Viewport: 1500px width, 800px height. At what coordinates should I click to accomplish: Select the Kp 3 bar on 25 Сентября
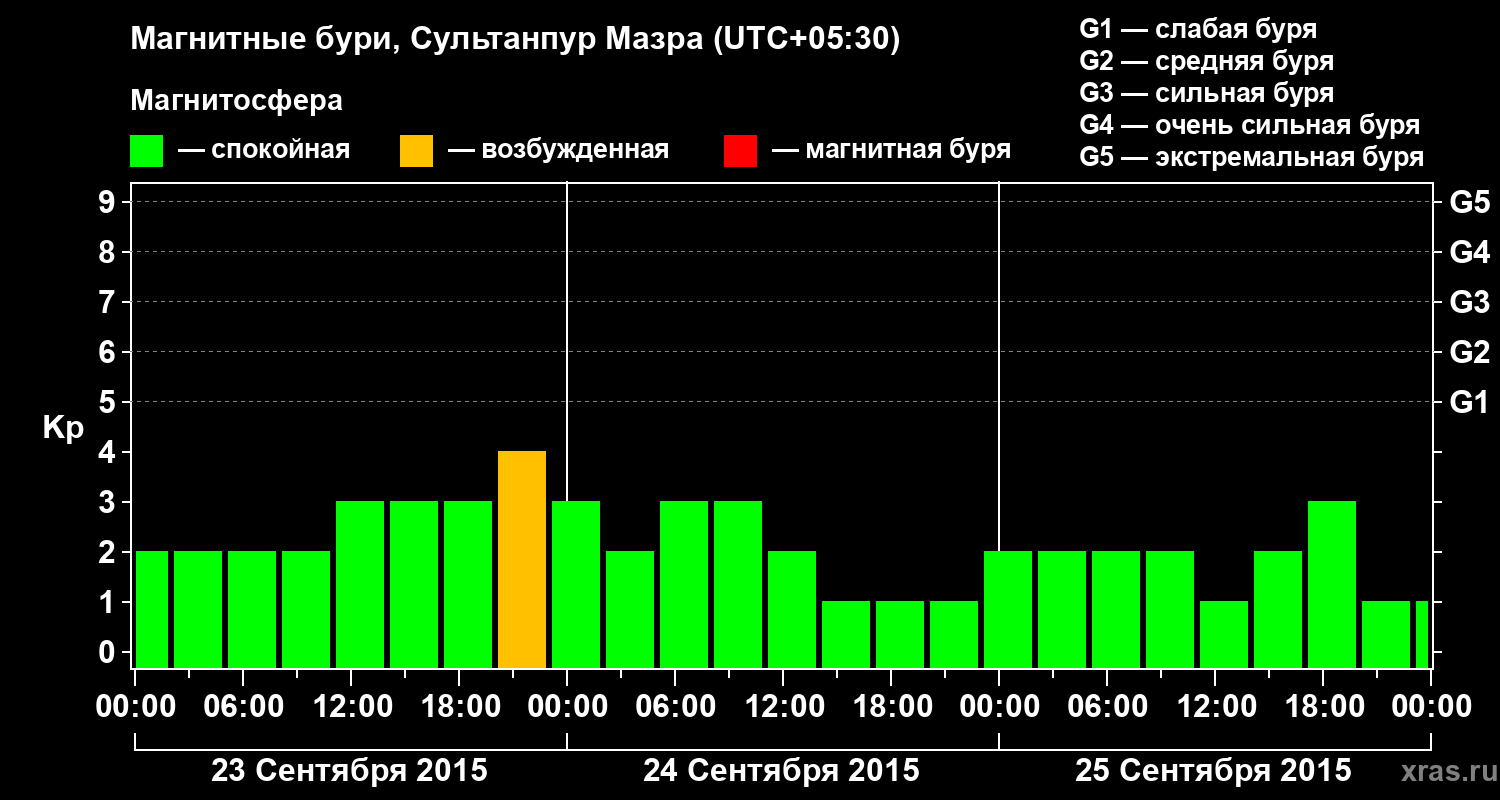tap(1332, 585)
